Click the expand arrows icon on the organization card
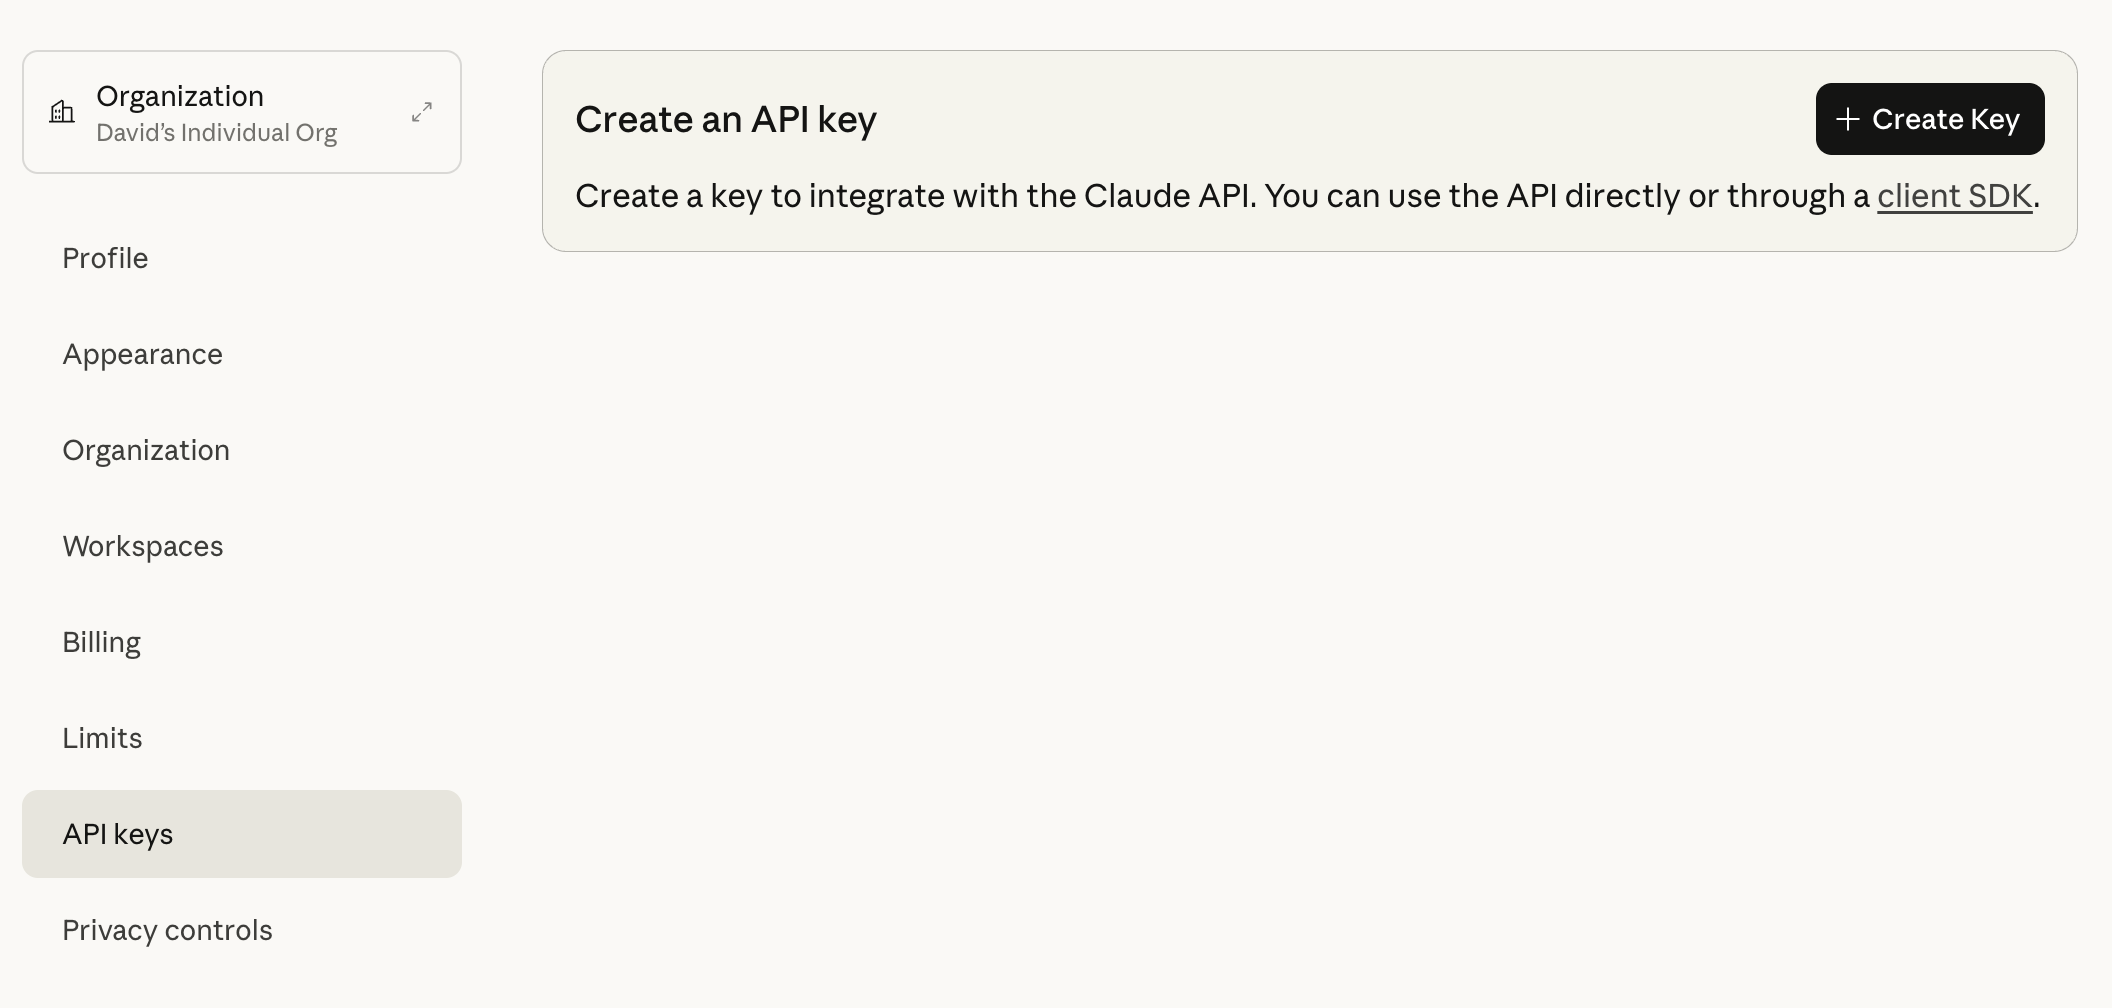Image resolution: width=2112 pixels, height=1008 pixels. pos(422,112)
